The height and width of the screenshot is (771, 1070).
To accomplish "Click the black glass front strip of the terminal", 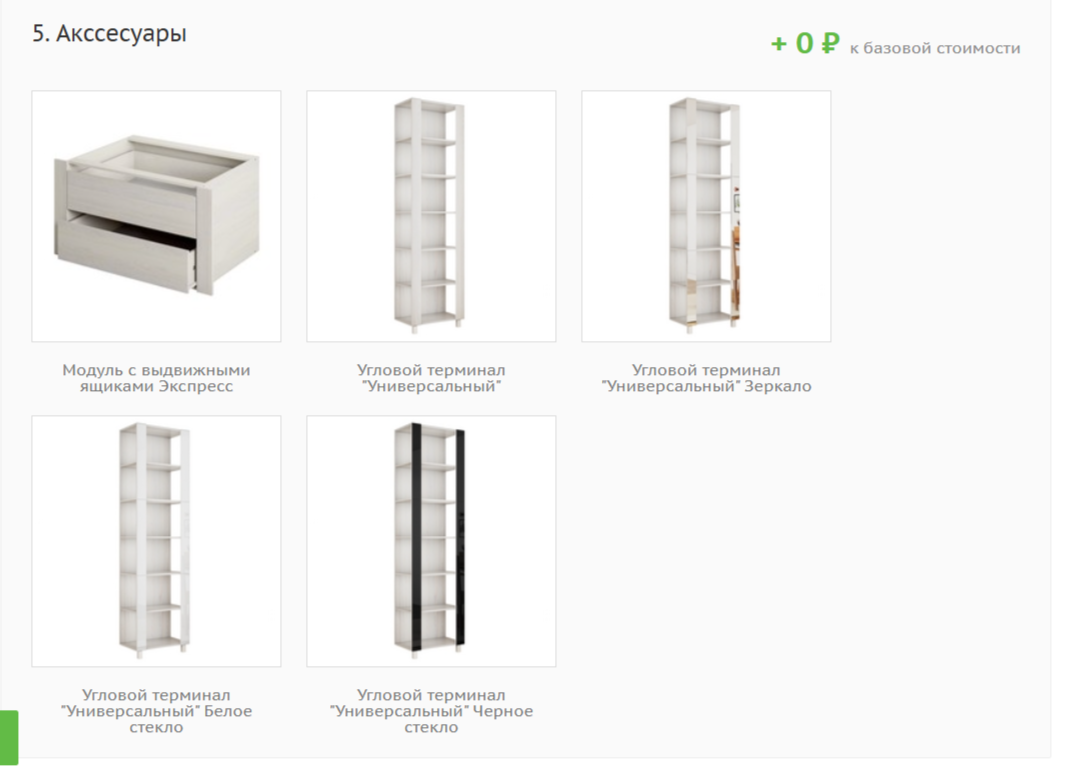I will (416, 534).
